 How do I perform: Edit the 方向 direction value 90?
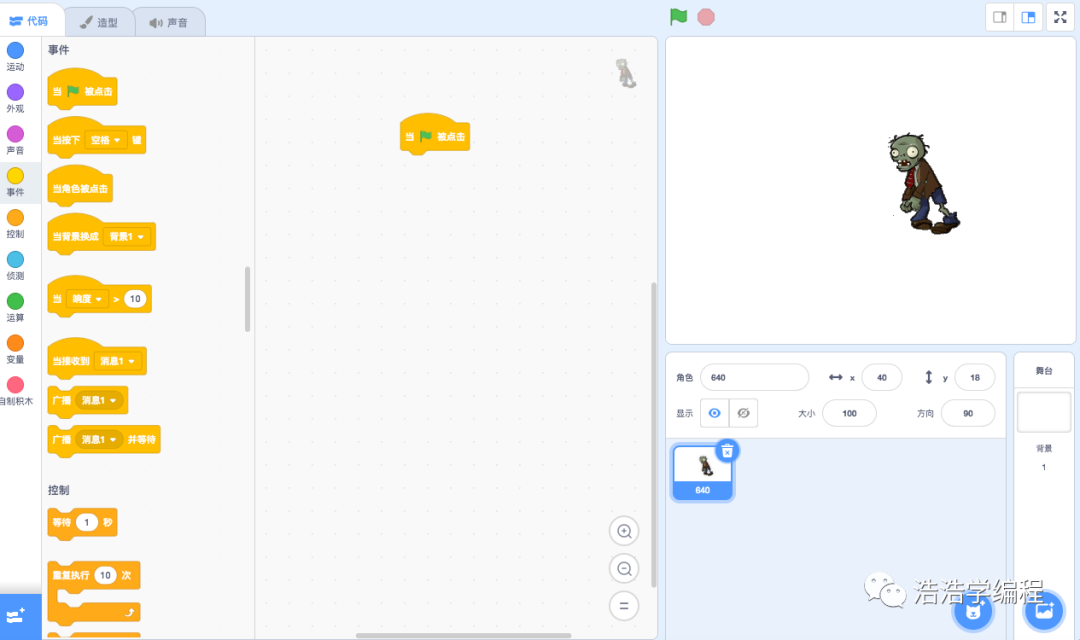[968, 413]
